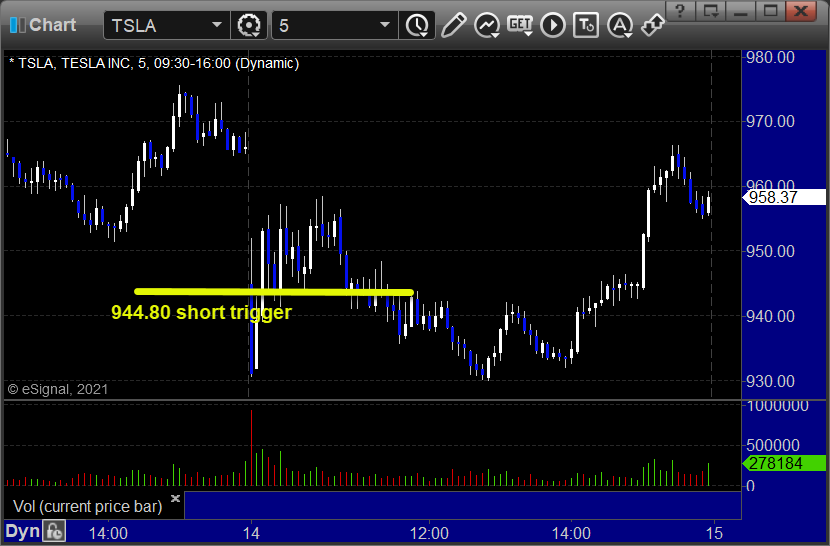Click the Vol (current price bar) label
The image size is (830, 546).
[87, 507]
